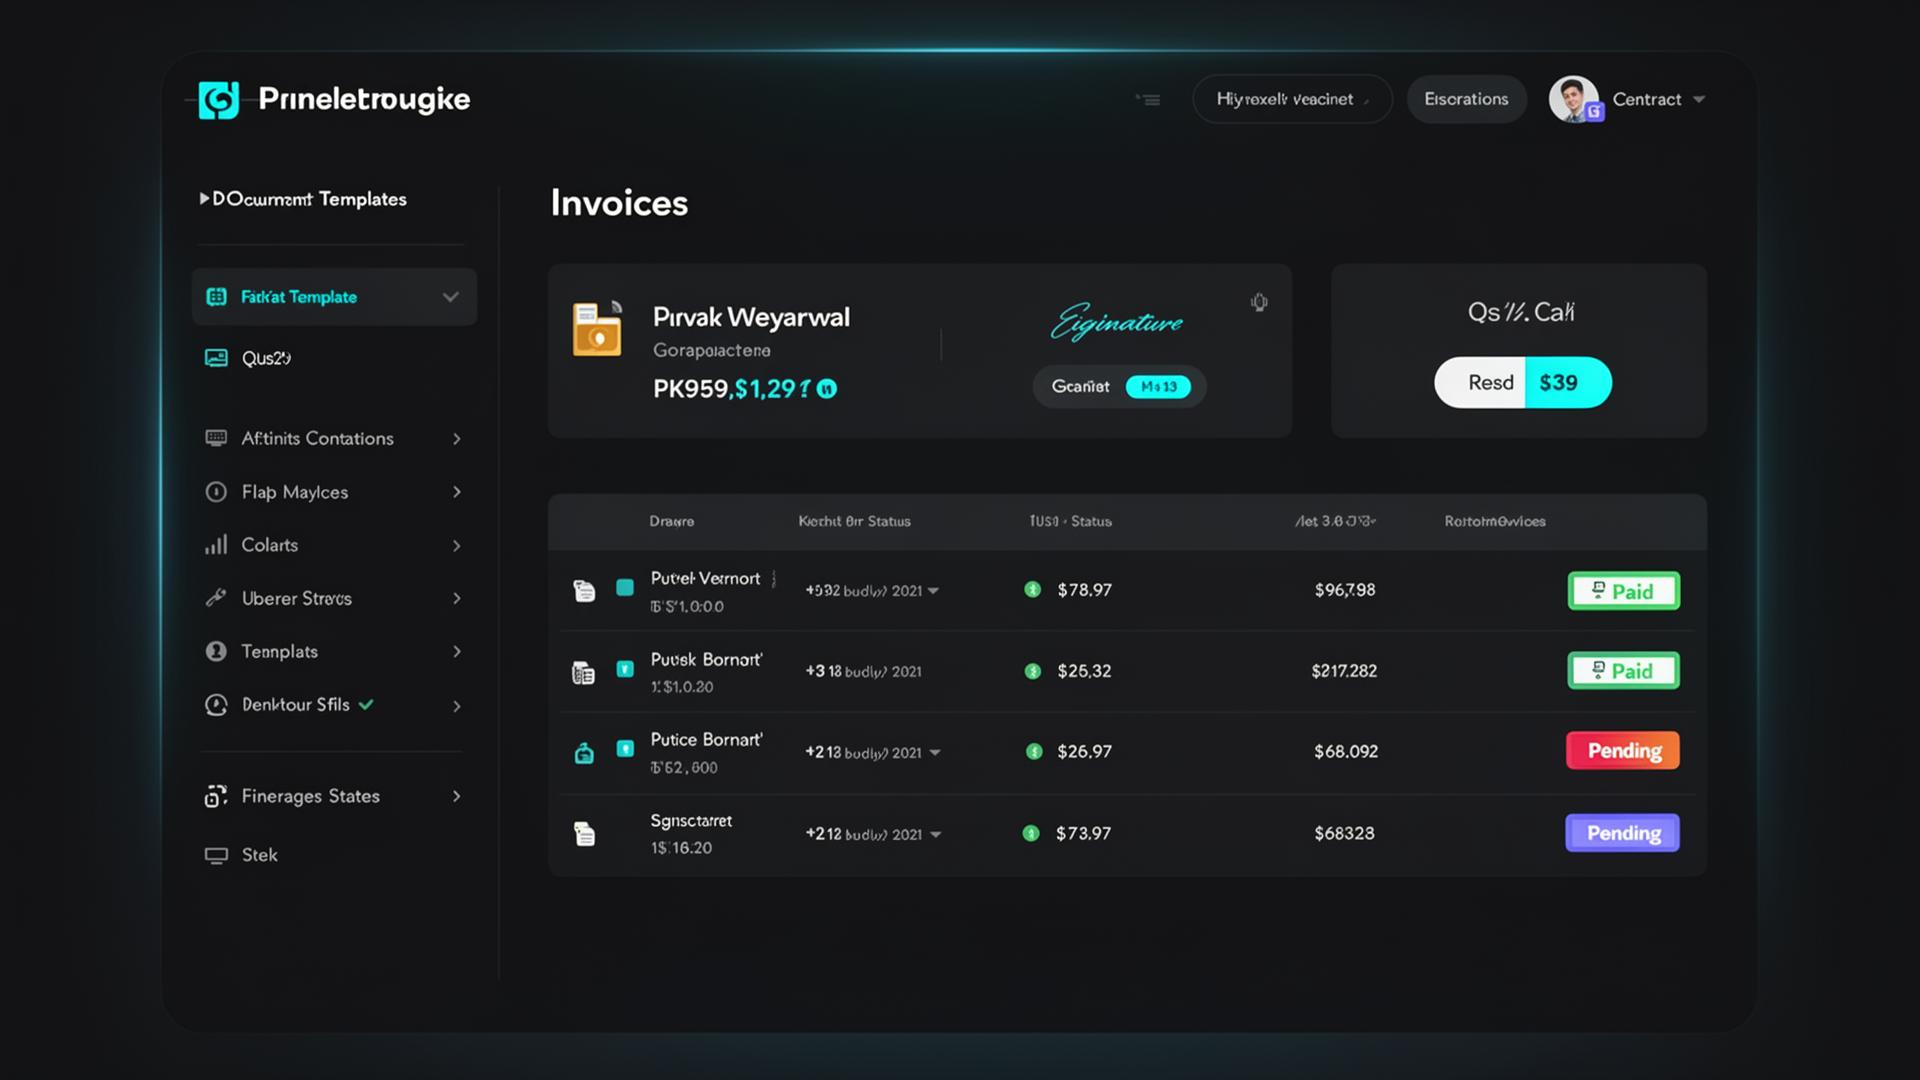This screenshot has height=1080, width=1920.
Task: Expand the DOcumemt Templates triangle
Action: pyautogui.click(x=204, y=198)
